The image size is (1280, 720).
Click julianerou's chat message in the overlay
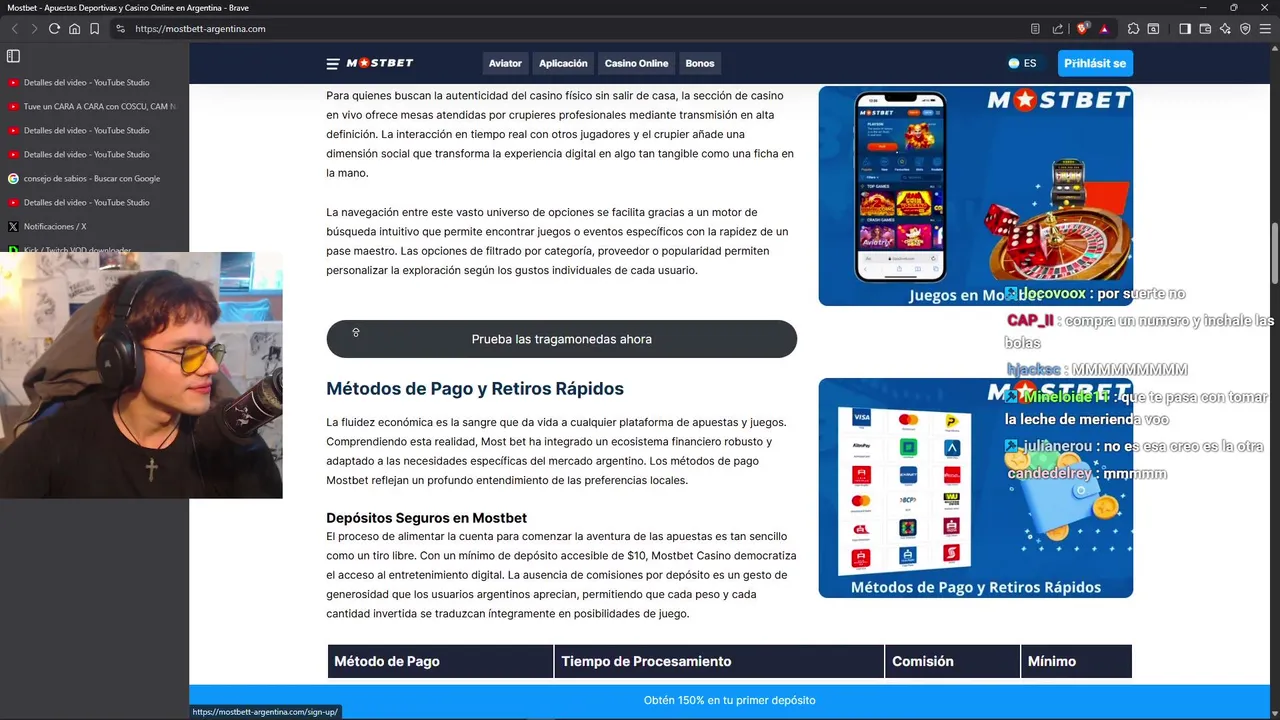pos(1135,446)
